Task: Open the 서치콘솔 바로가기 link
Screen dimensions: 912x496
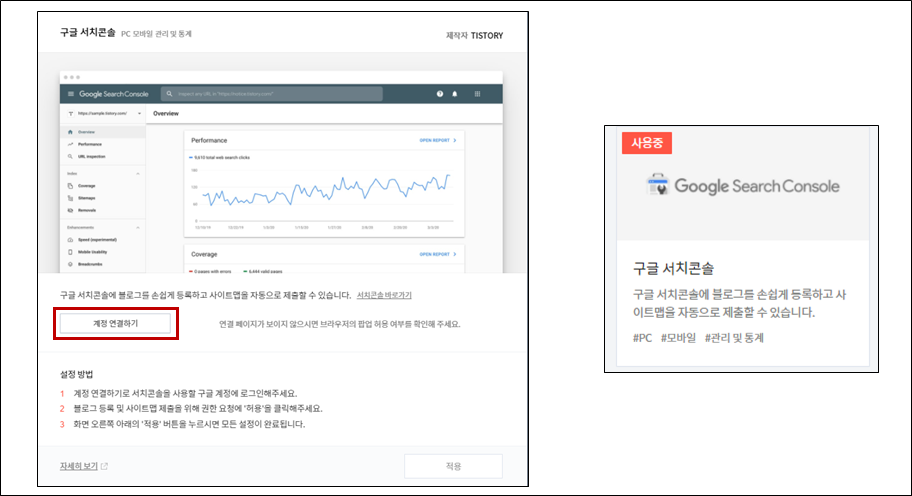Action: coord(384,295)
